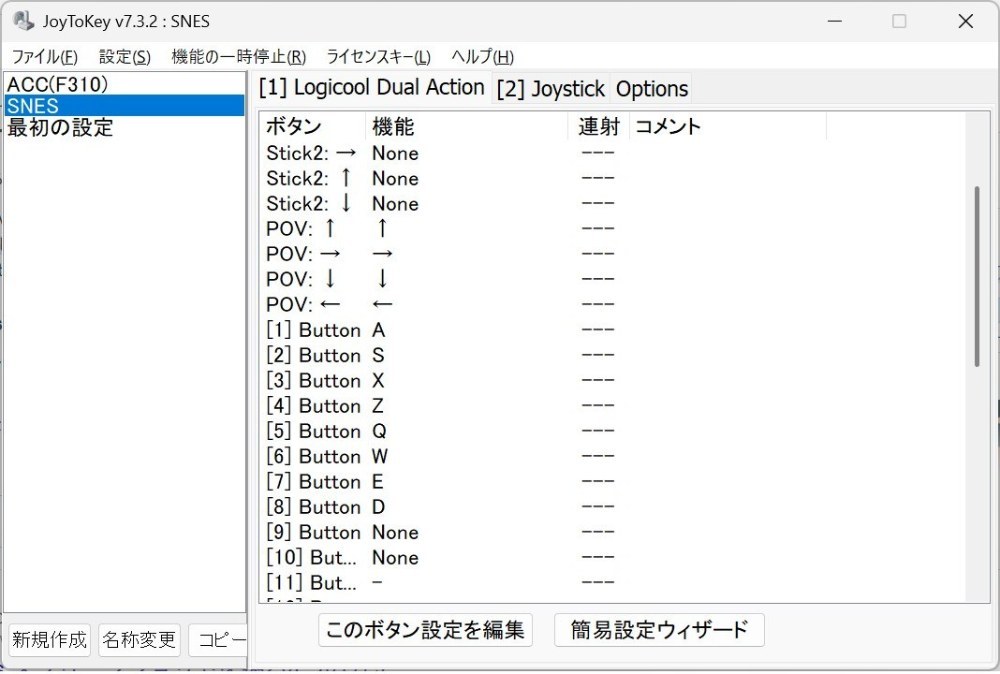Select the 最初の設定 profile
Viewport: 1000px width, 674px height.
(x=124, y=127)
